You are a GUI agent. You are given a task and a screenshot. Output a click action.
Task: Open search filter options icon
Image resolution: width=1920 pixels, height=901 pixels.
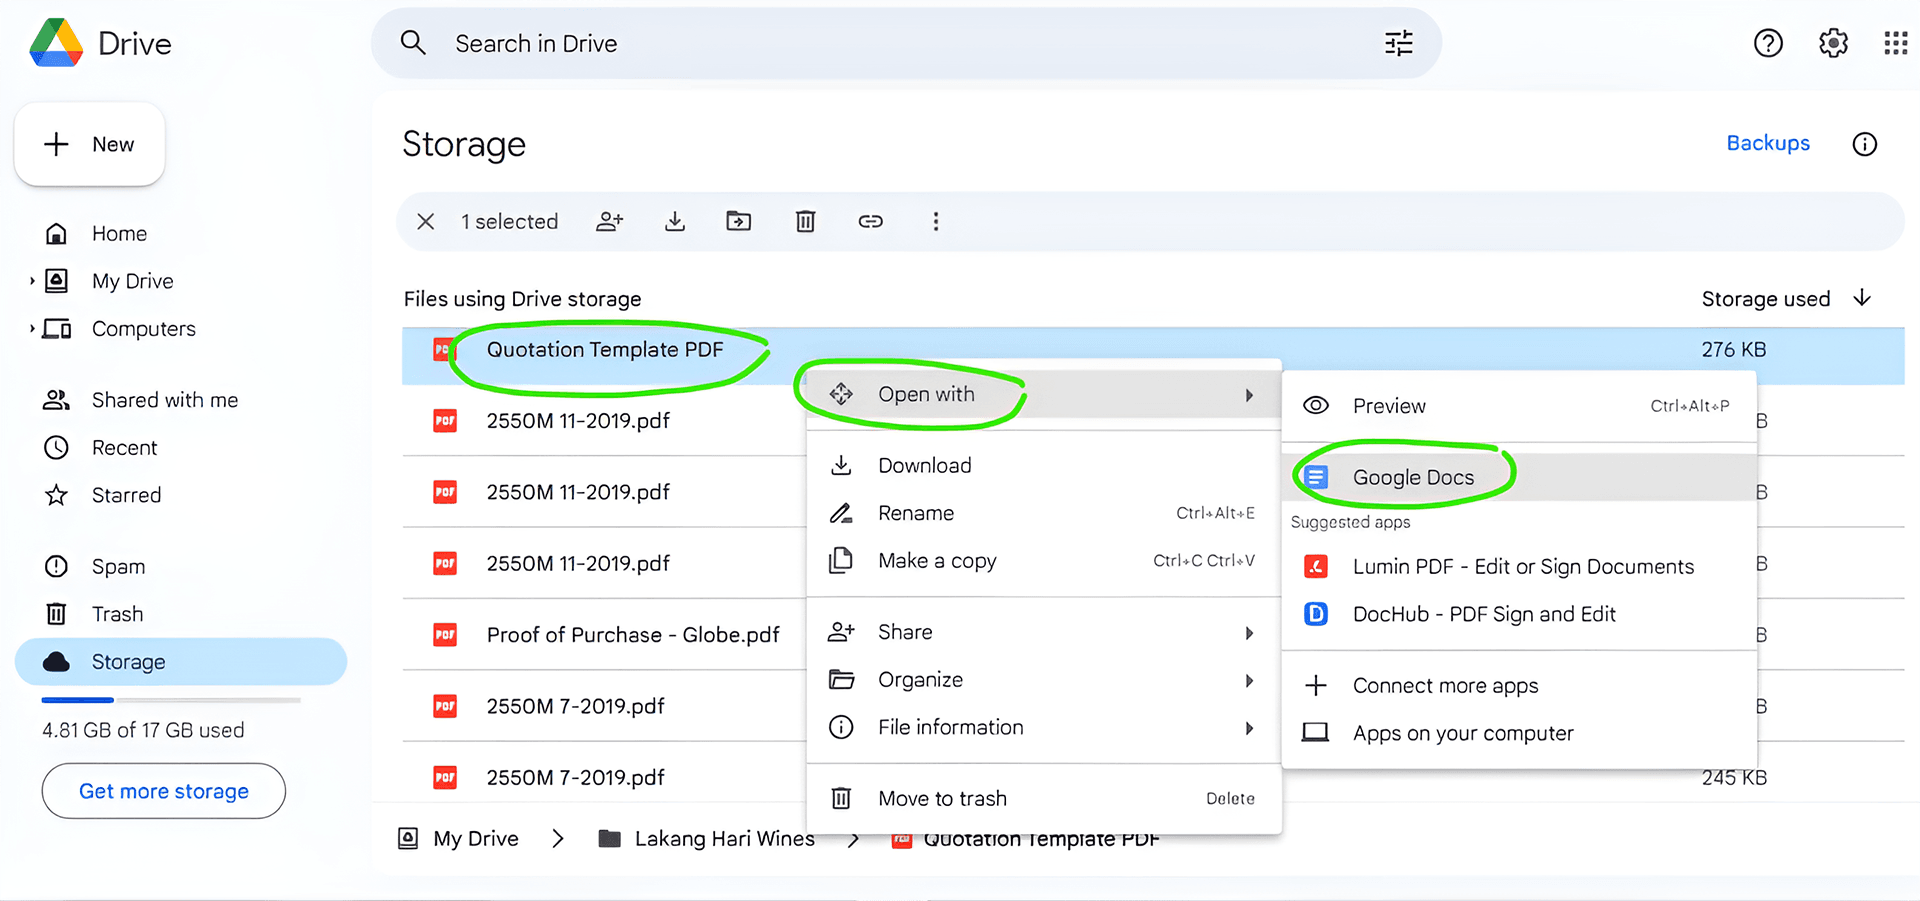tap(1398, 43)
